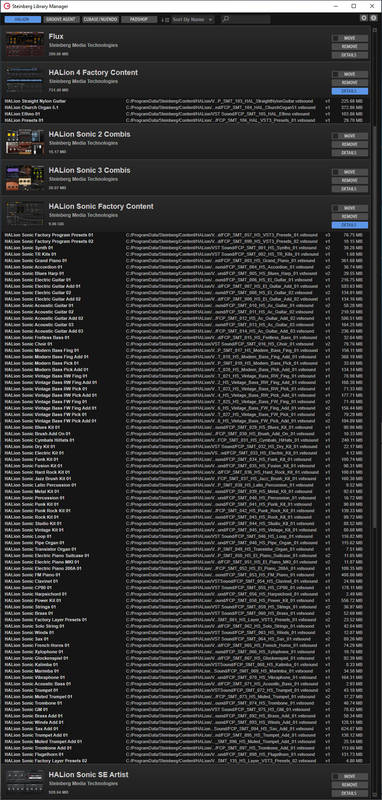Select row HALion Sonic Pipe Organ 01

tap(186, 543)
